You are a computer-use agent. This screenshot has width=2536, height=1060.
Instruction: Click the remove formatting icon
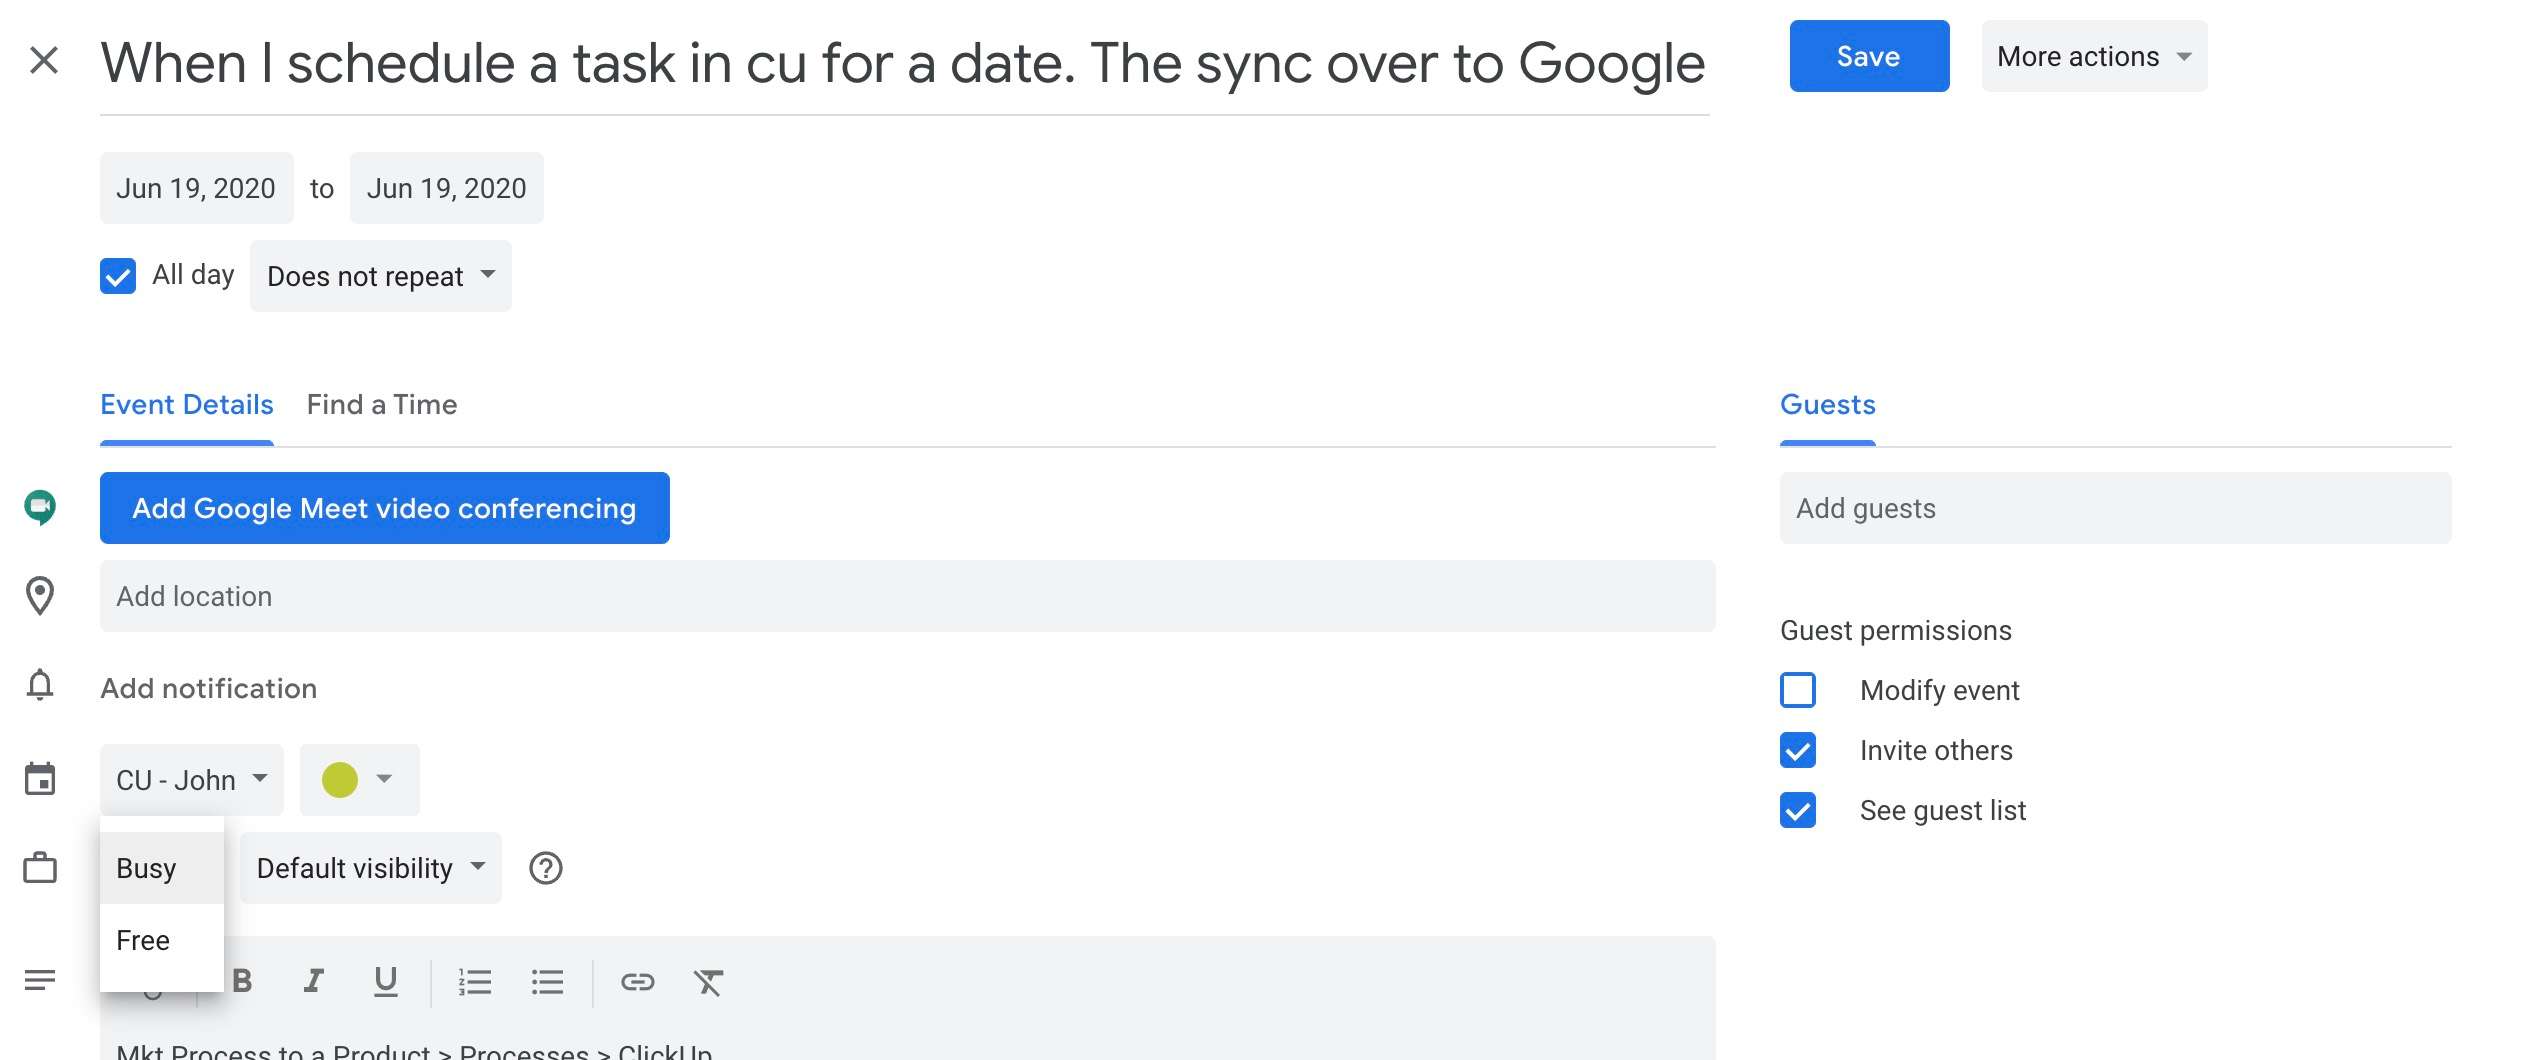click(x=709, y=982)
